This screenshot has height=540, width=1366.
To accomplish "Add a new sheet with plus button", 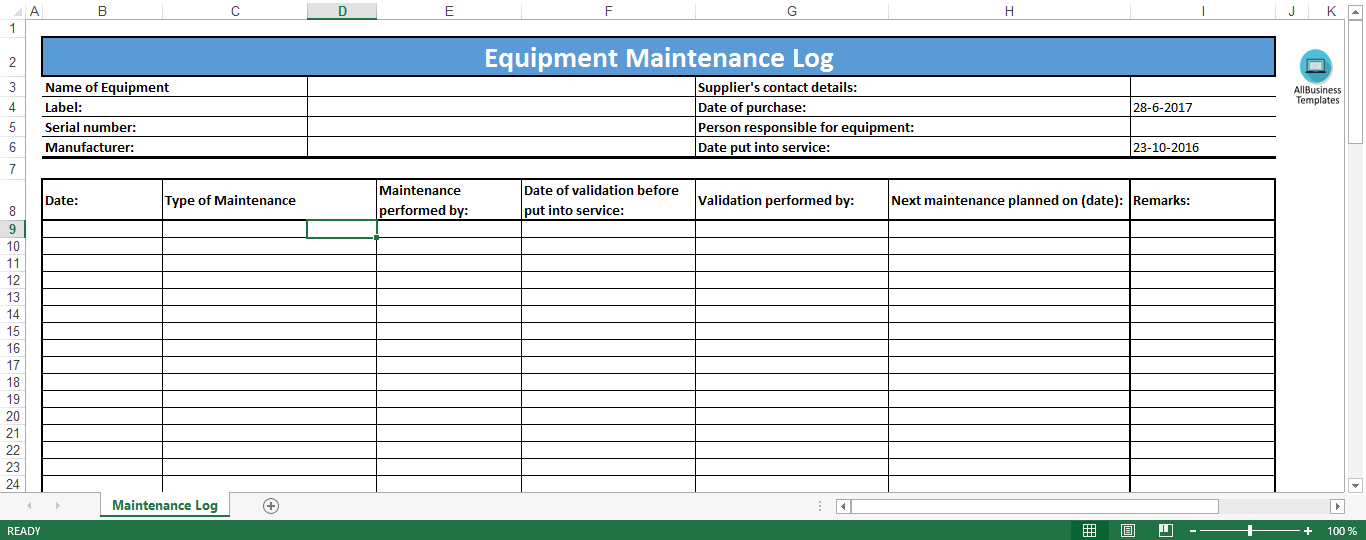I will point(270,506).
